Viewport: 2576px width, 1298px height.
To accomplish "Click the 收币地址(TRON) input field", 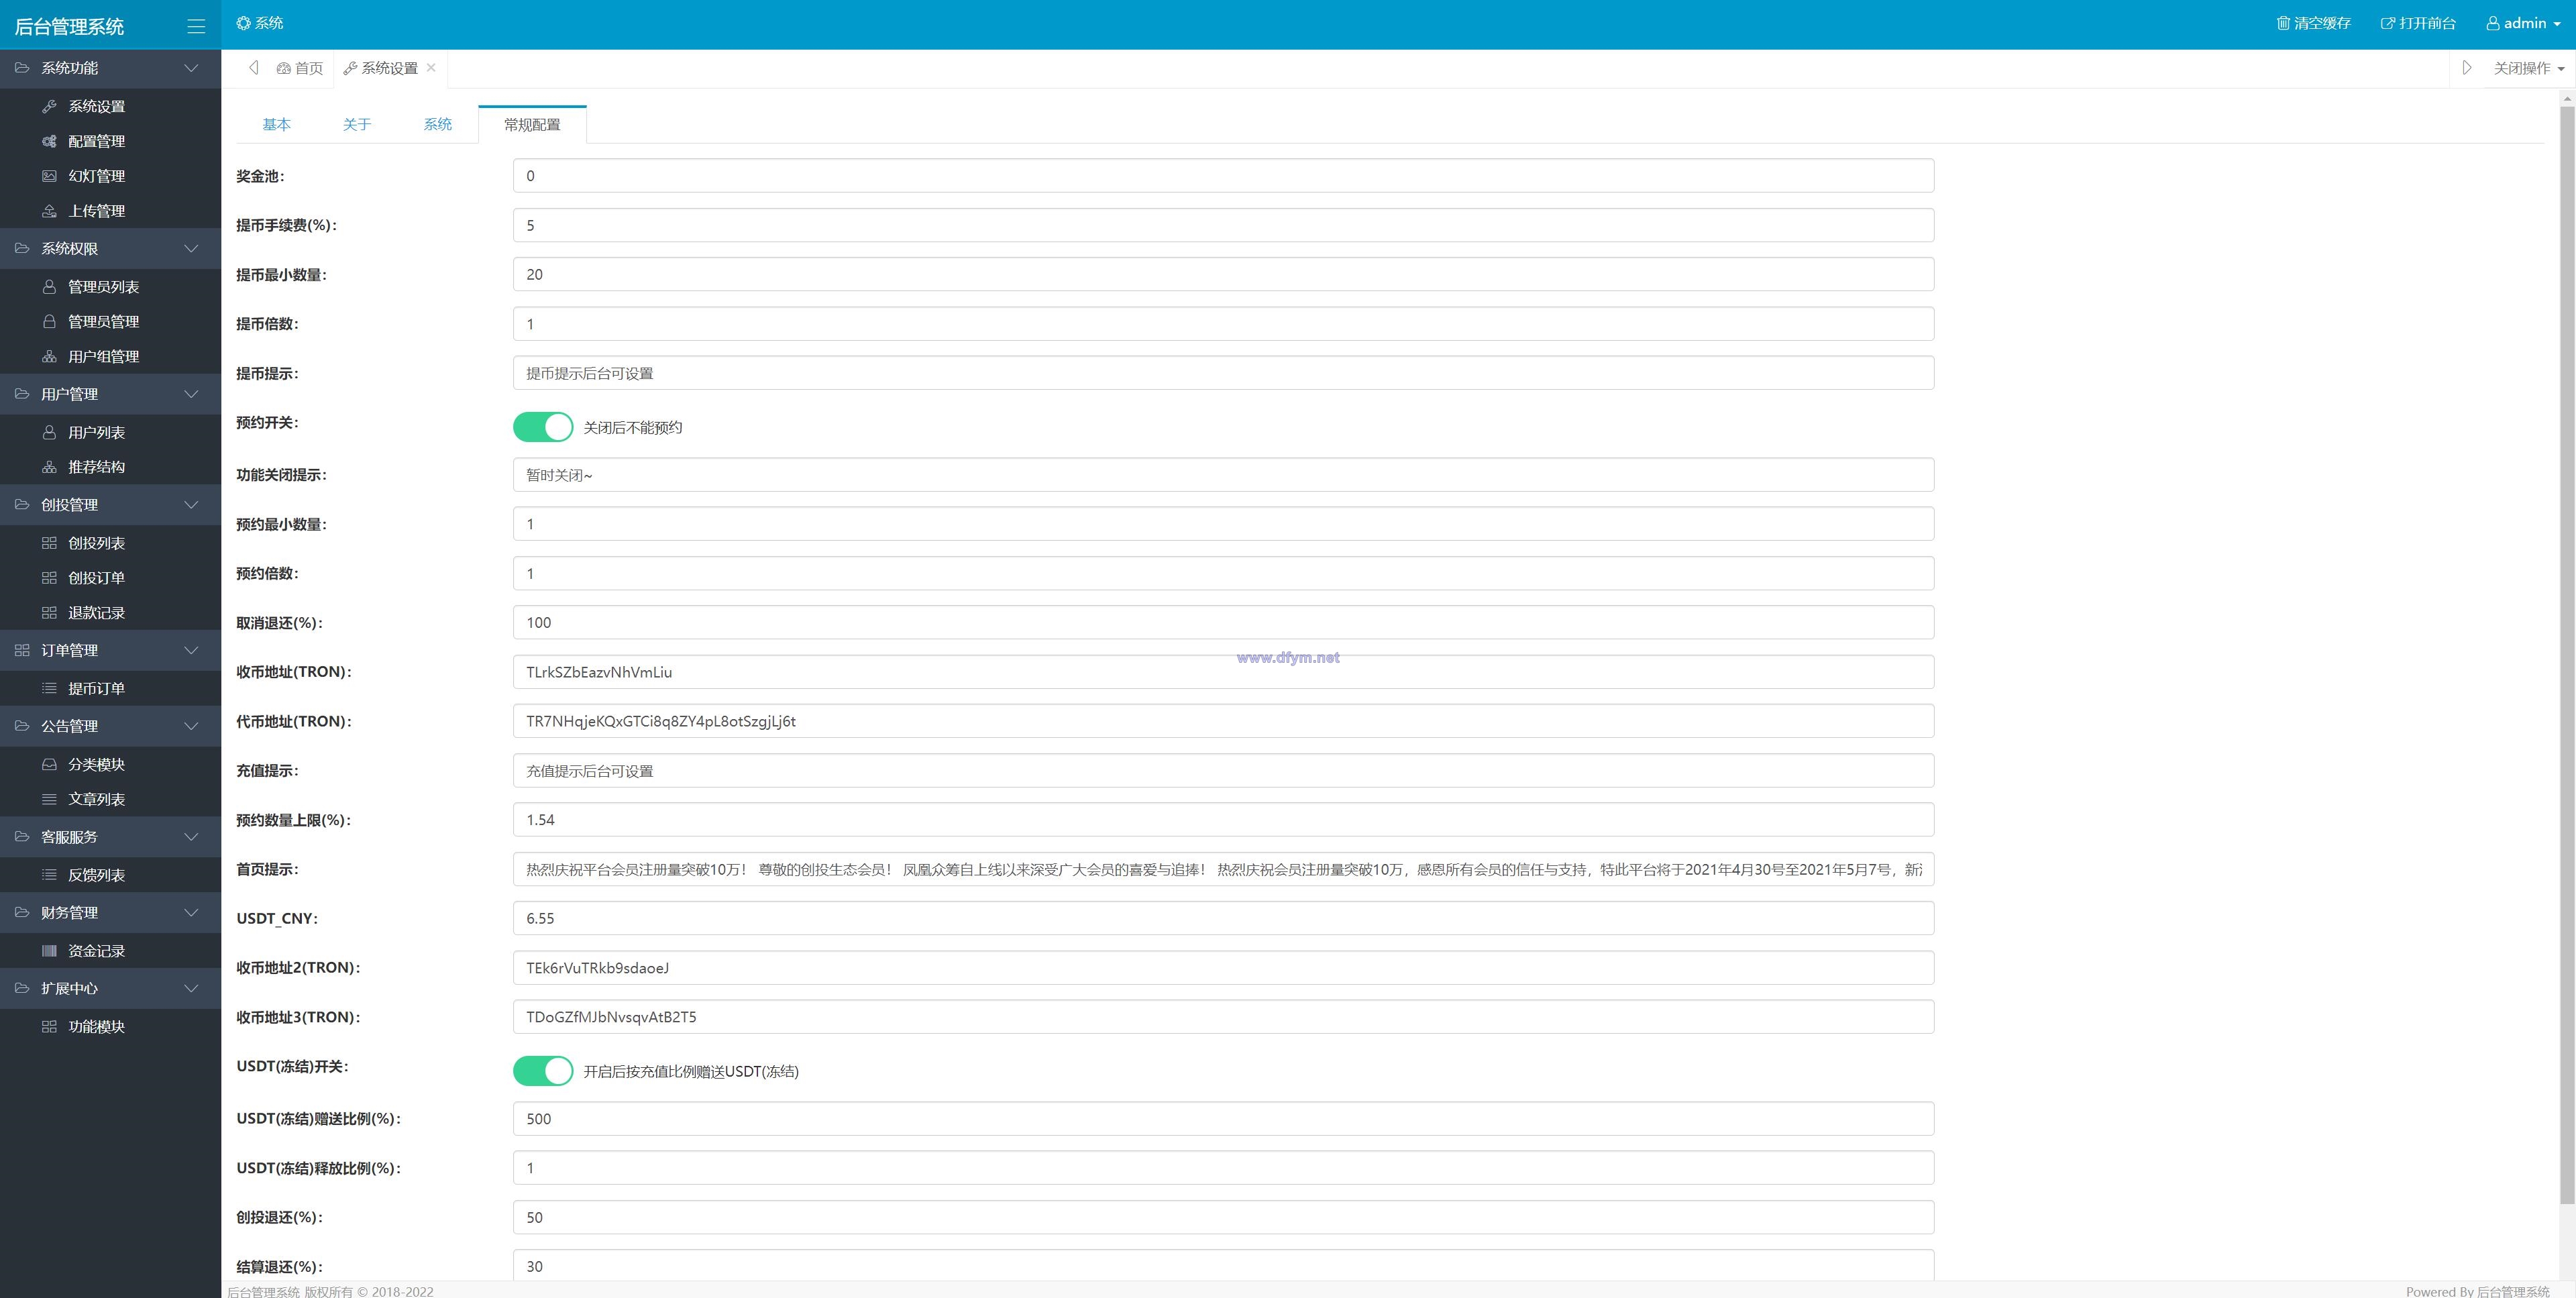I will coord(1223,672).
